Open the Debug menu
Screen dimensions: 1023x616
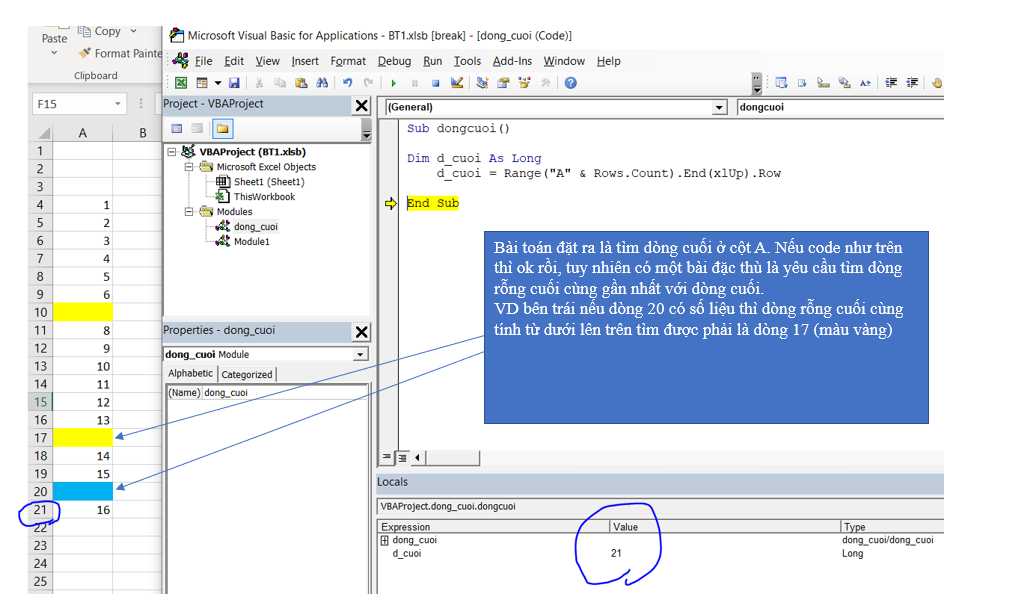[394, 61]
